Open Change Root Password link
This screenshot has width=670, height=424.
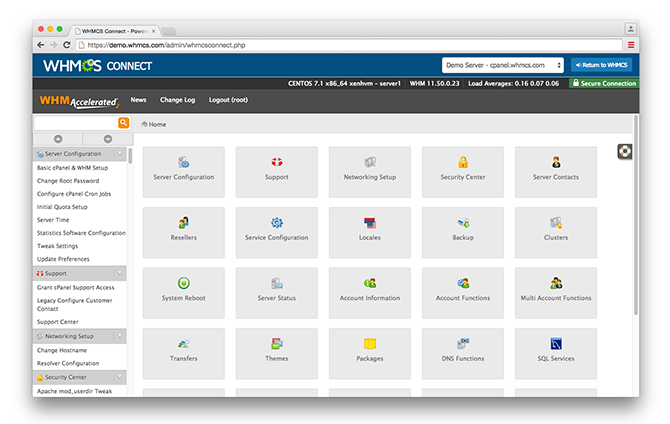(x=68, y=181)
